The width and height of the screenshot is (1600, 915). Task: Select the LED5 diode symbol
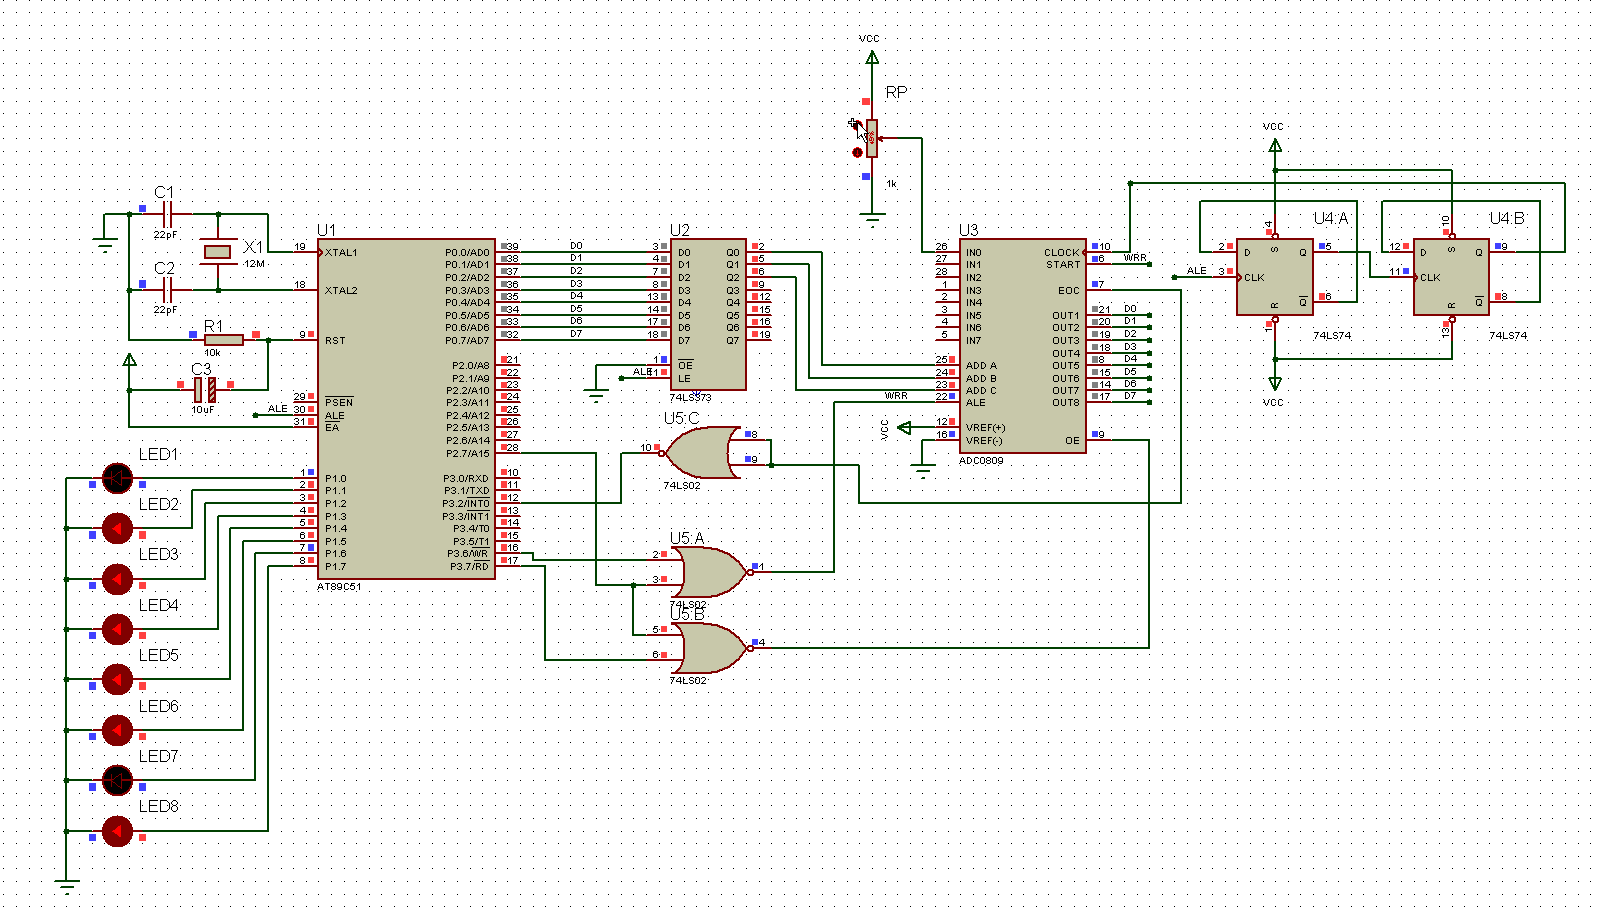117,679
